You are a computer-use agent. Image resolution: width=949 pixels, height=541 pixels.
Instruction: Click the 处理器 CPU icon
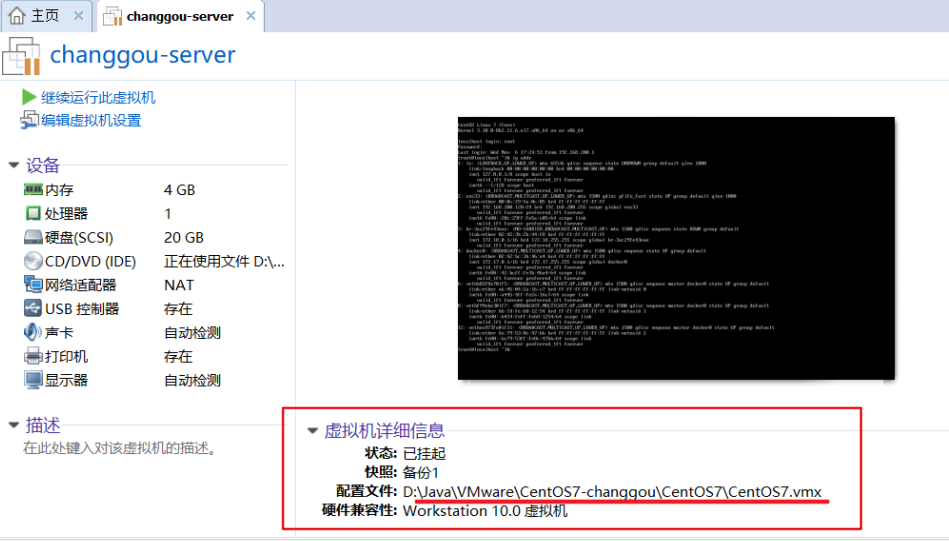pyautogui.click(x=33, y=213)
